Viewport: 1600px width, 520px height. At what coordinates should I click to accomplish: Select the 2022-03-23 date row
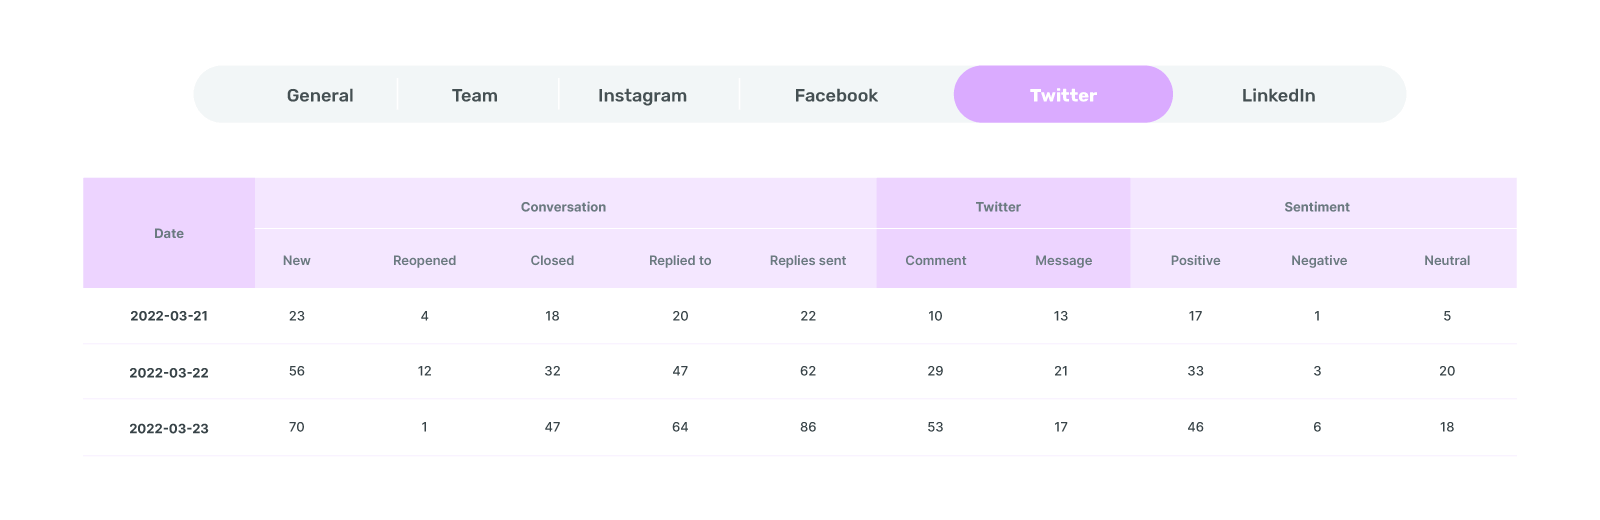pos(800,427)
